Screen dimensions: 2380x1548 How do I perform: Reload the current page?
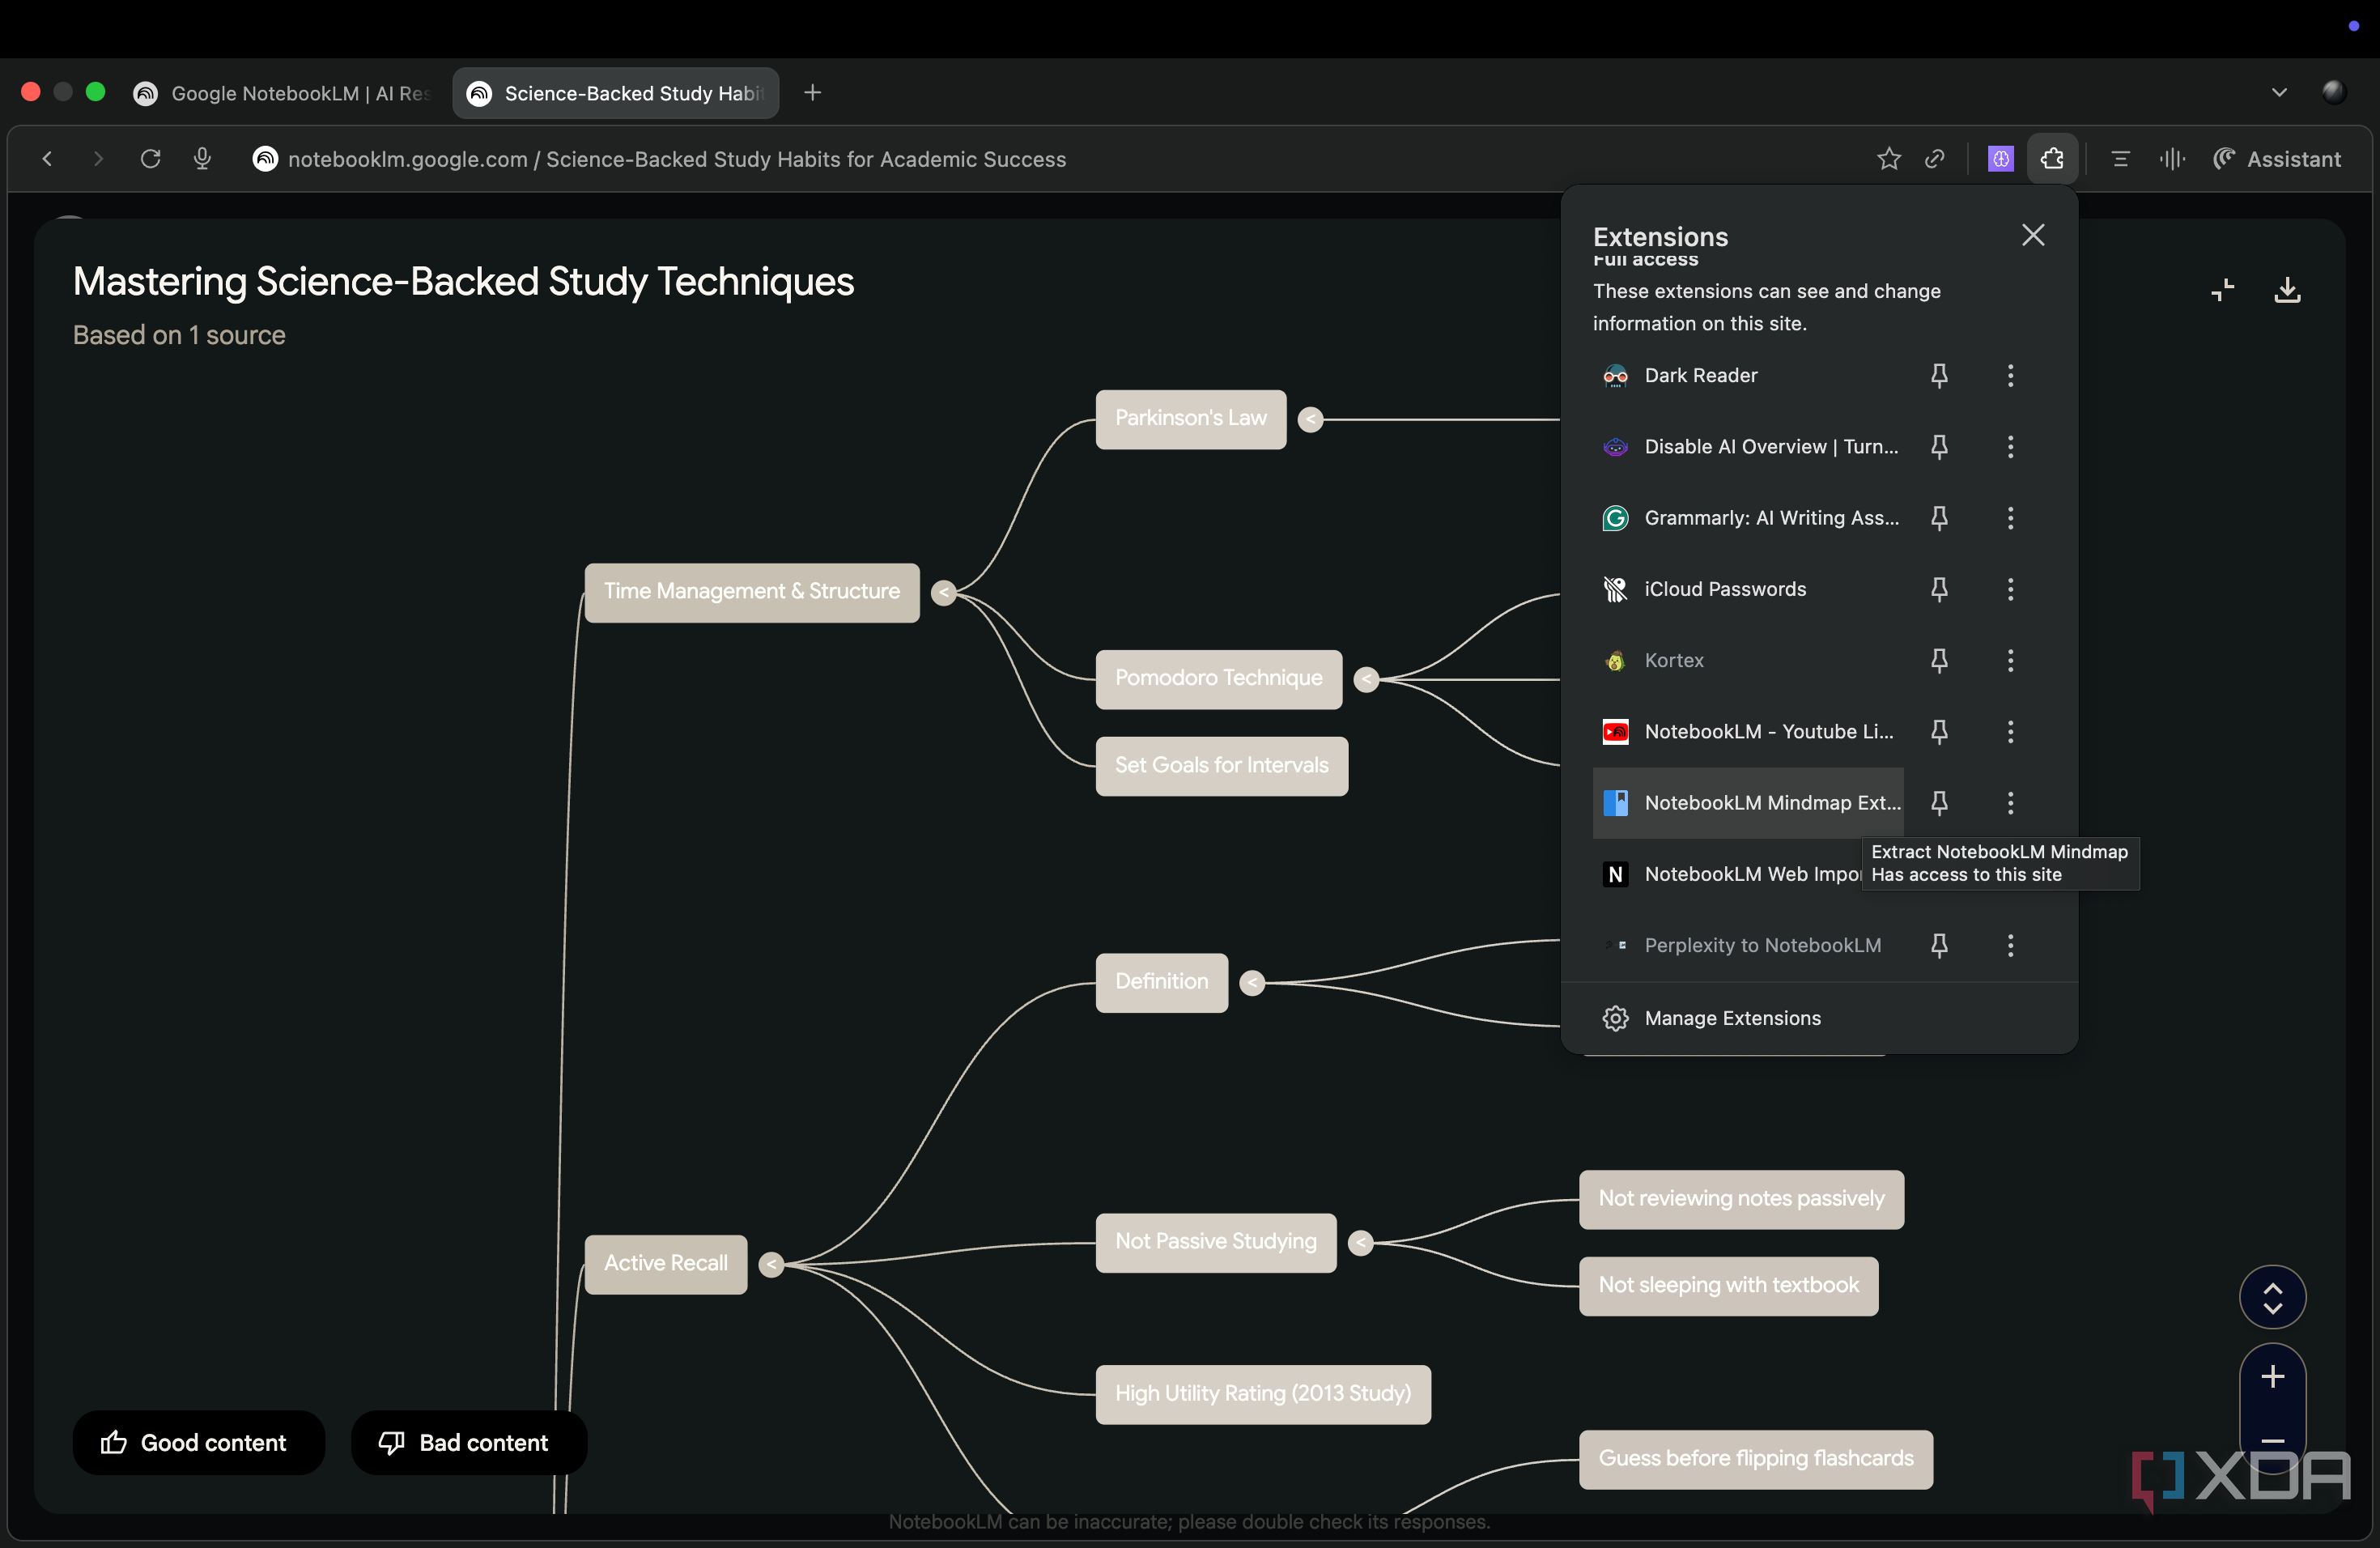[x=150, y=159]
